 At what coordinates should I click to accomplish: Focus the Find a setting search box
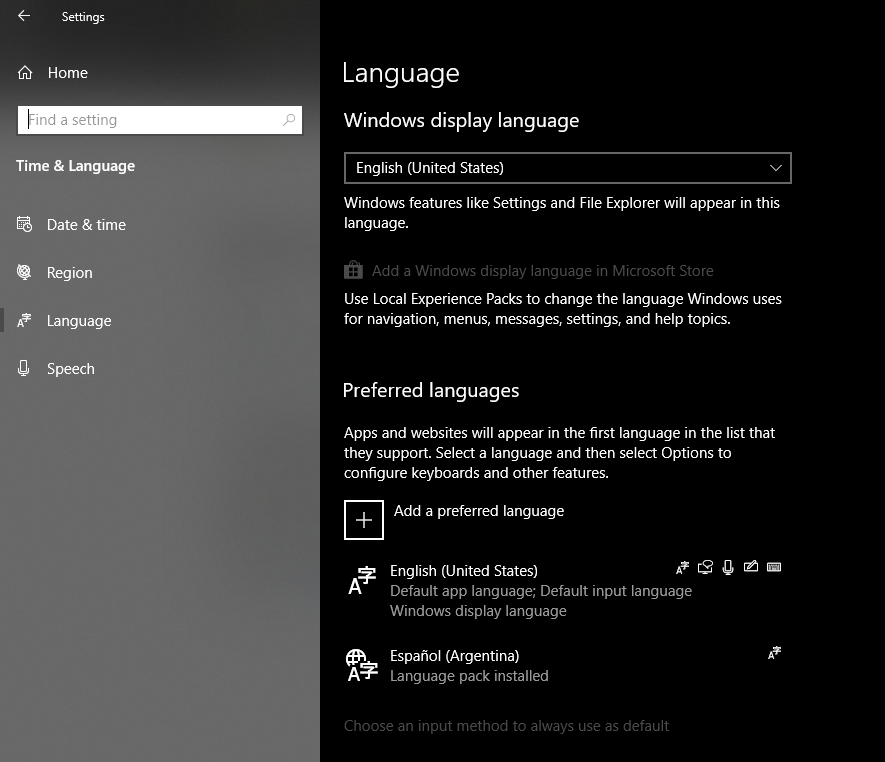coord(160,120)
